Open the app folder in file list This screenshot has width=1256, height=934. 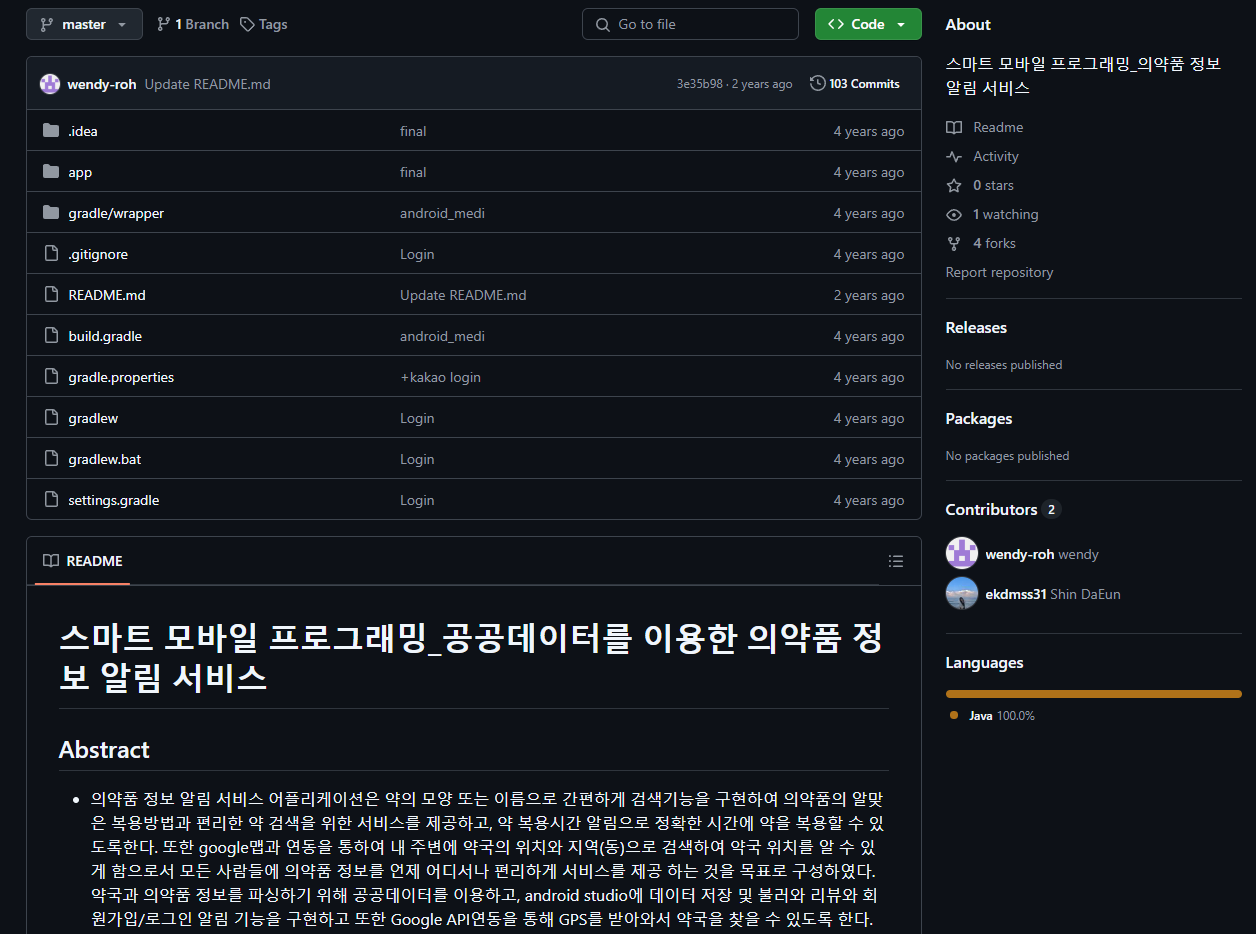click(x=80, y=172)
